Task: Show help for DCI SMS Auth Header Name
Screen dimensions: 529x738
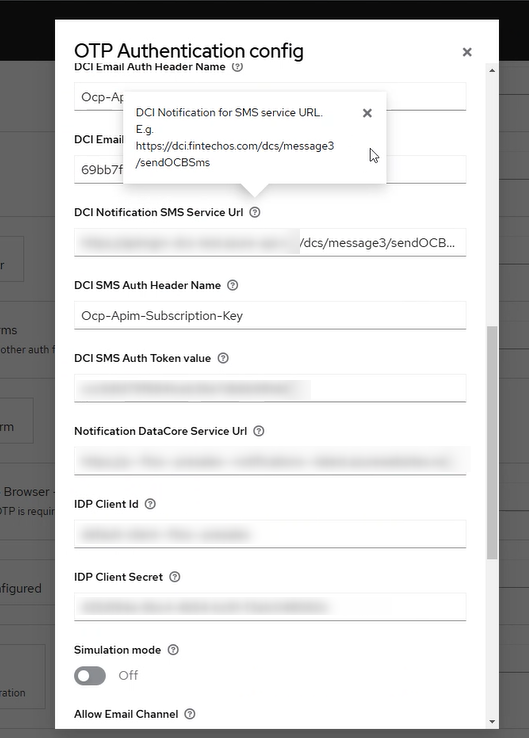Action: click(x=232, y=285)
